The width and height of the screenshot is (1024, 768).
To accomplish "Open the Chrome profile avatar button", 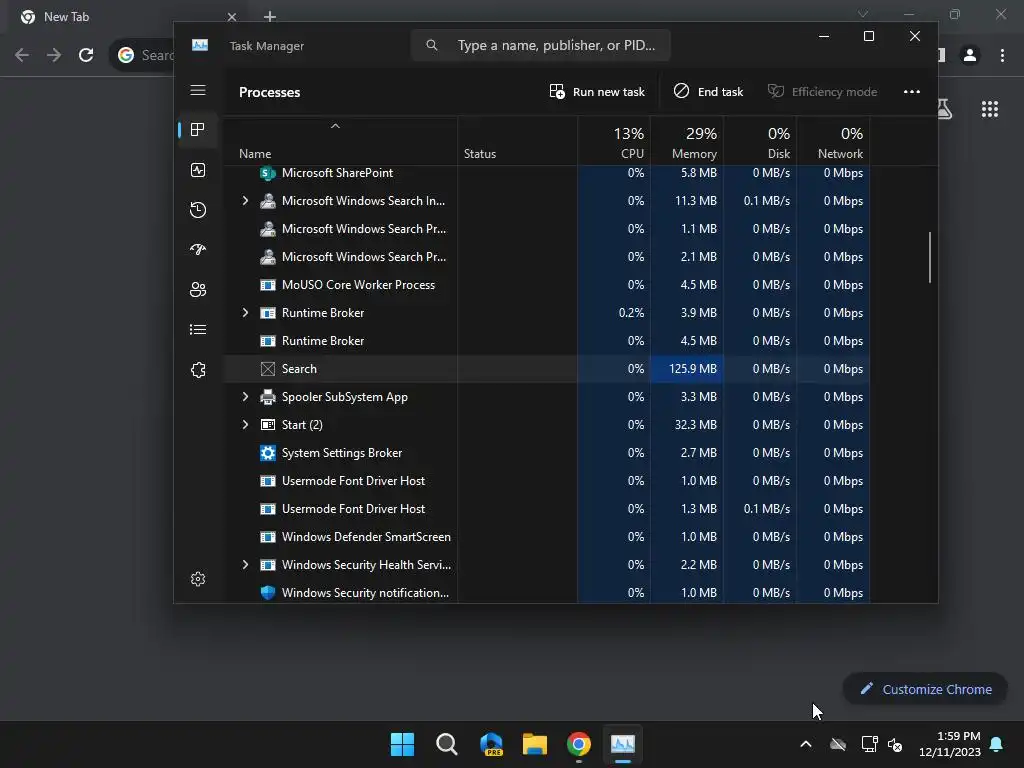I will point(970,56).
